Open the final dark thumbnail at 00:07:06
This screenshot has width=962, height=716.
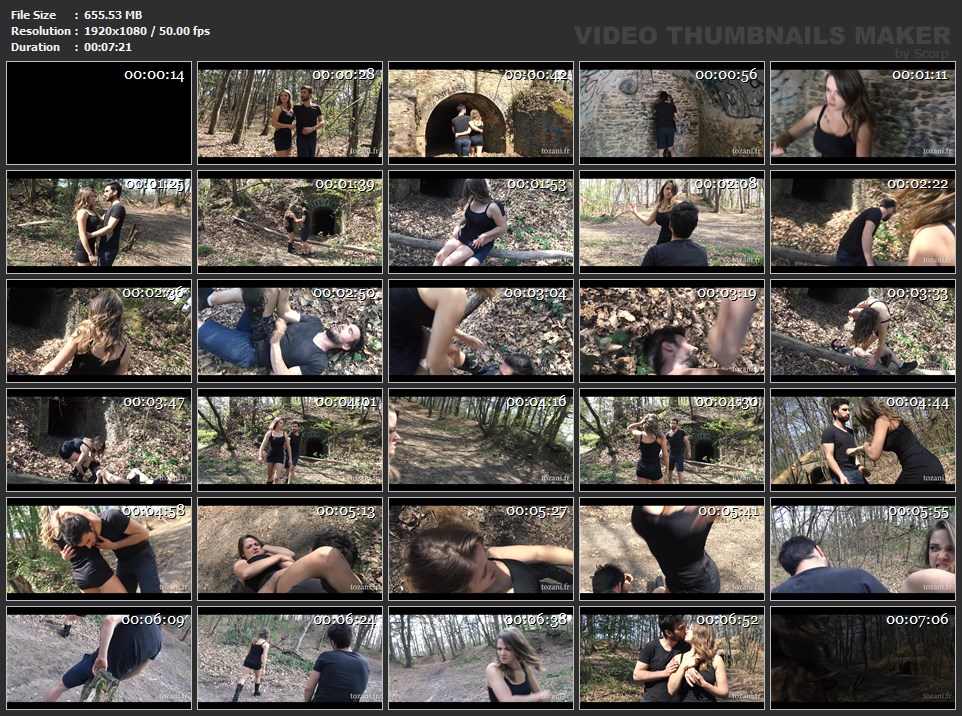[863, 658]
